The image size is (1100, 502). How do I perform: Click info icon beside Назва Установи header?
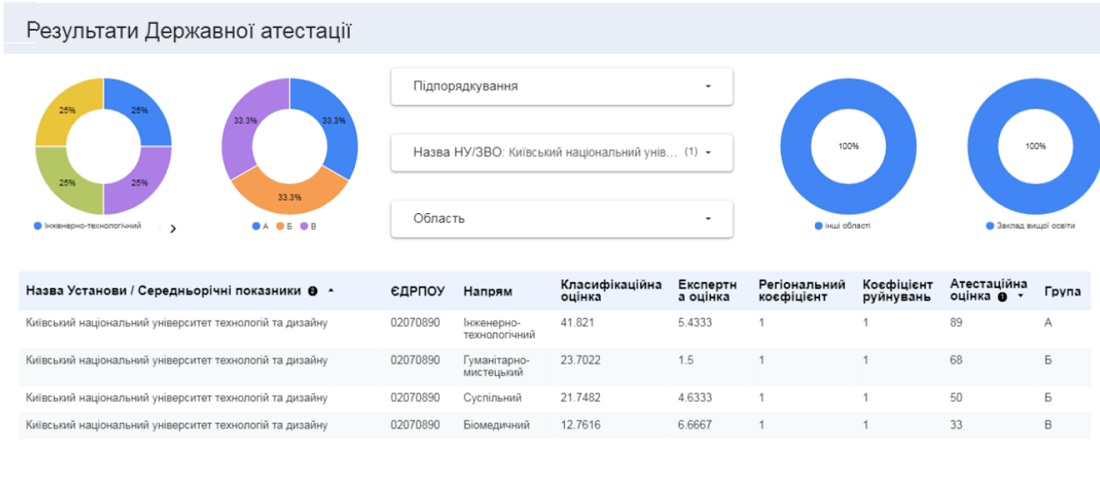313,291
